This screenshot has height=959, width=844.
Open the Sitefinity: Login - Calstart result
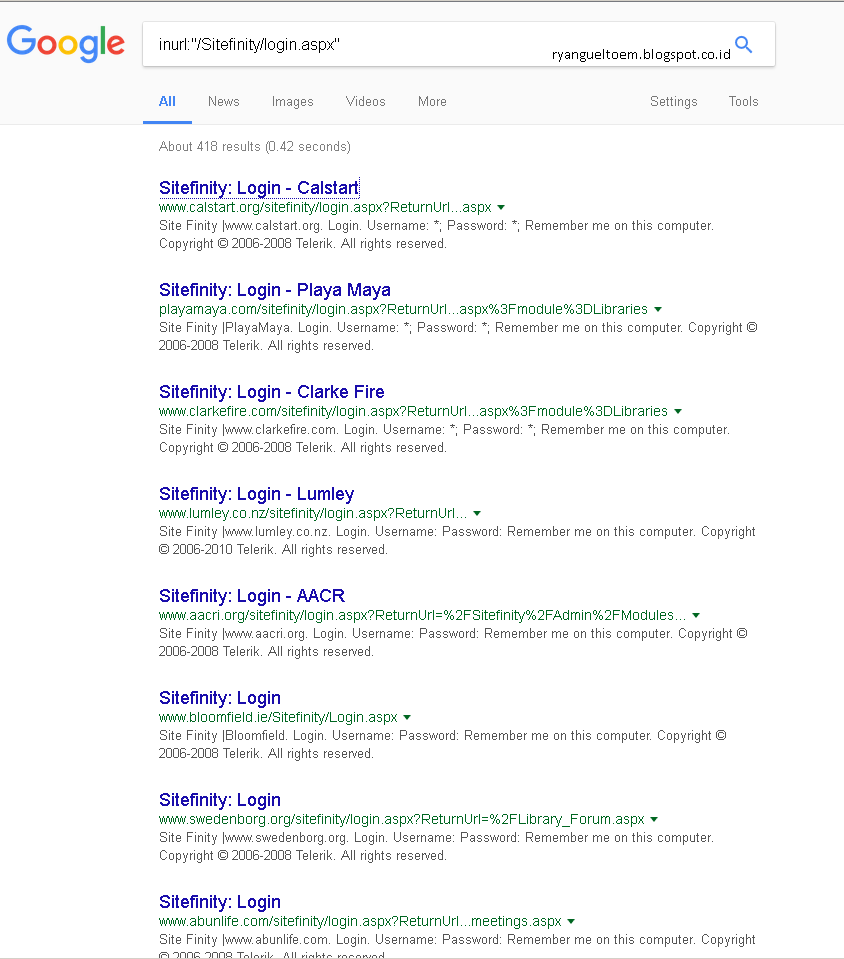(x=259, y=188)
